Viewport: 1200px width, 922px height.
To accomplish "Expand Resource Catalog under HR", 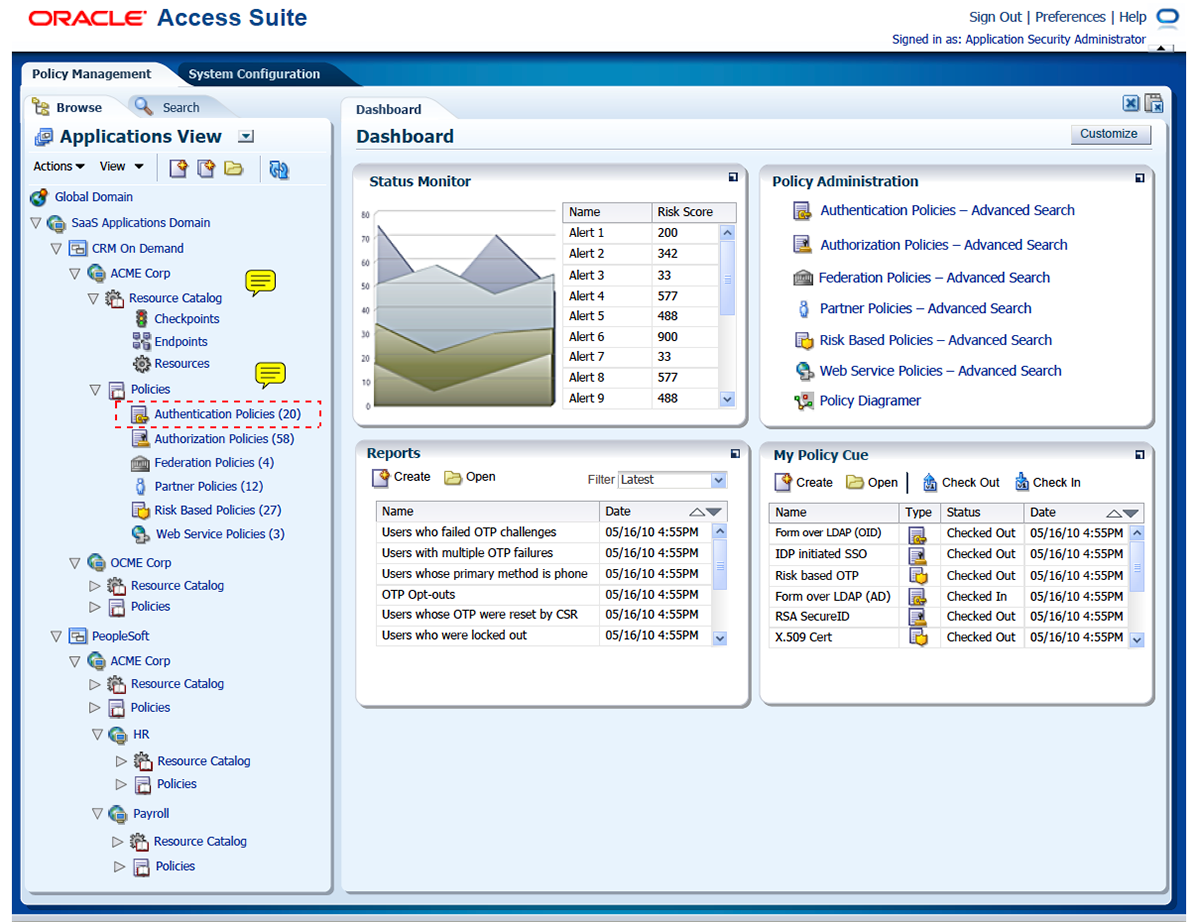I will pyautogui.click(x=121, y=761).
